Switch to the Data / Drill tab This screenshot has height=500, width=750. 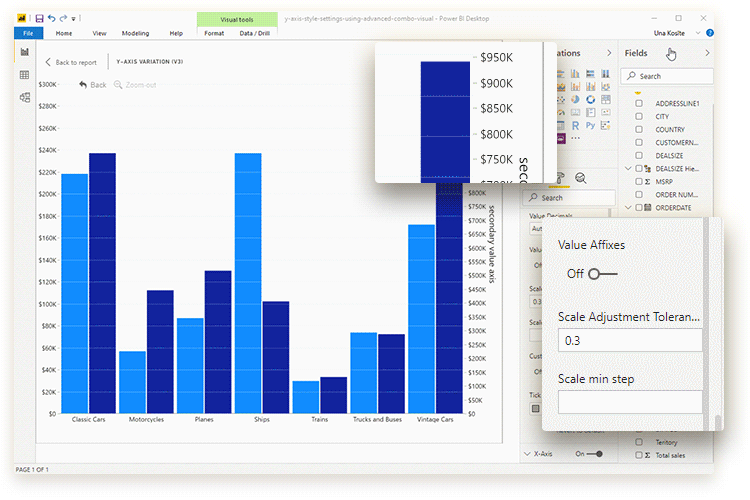(255, 33)
